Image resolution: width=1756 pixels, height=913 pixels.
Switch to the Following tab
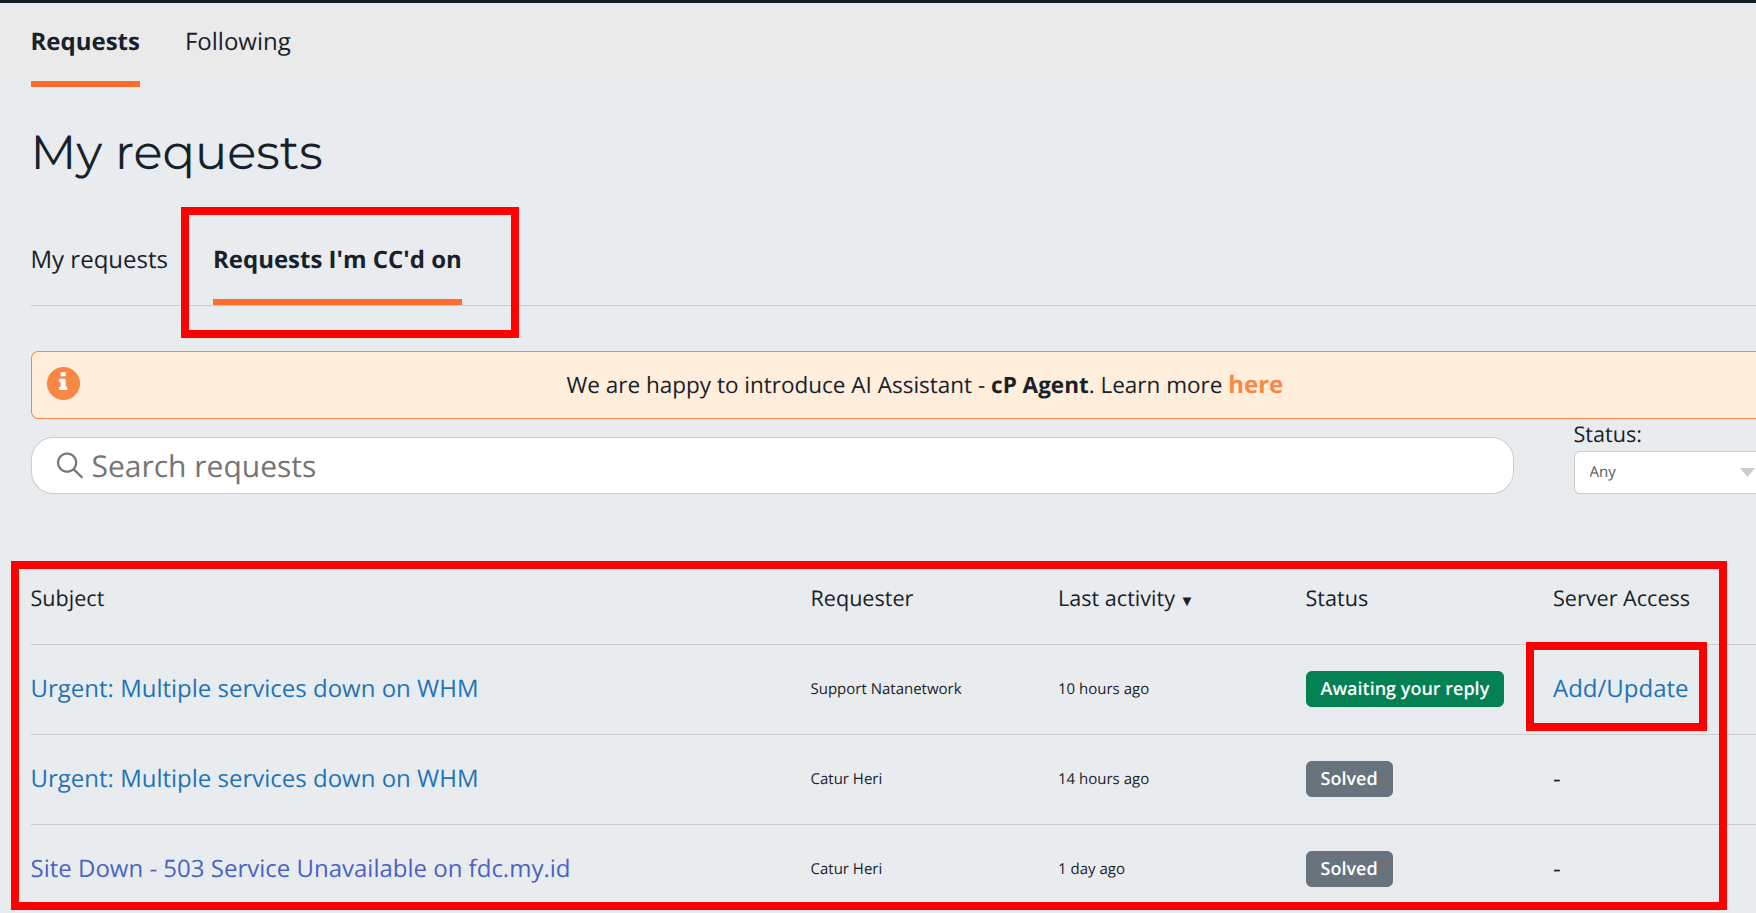pyautogui.click(x=237, y=41)
